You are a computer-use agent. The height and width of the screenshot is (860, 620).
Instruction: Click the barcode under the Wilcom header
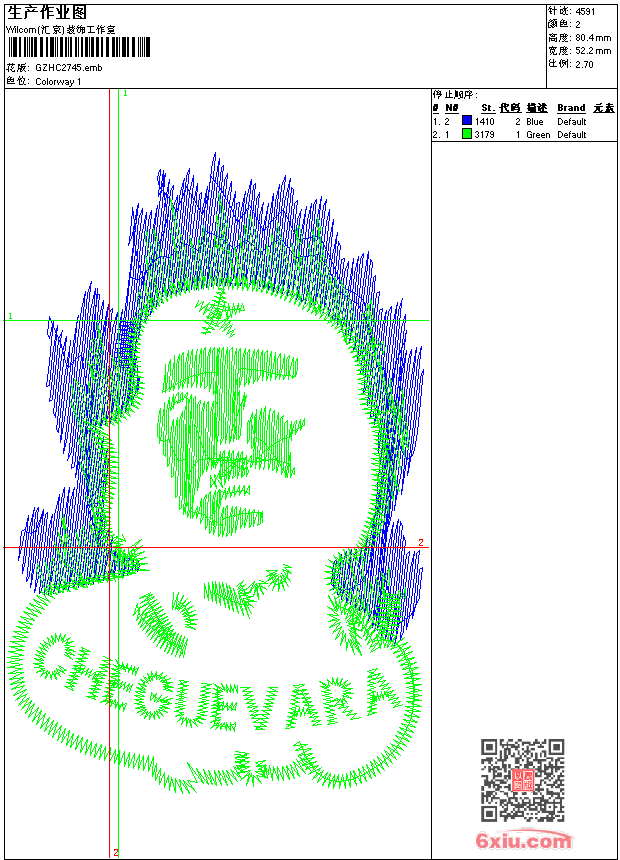pos(78,47)
